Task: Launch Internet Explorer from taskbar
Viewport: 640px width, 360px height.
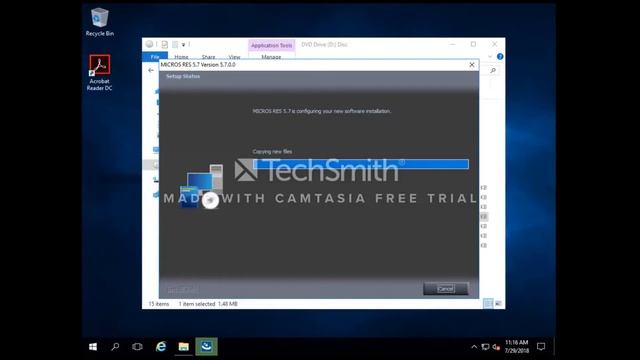Action: [x=161, y=347]
